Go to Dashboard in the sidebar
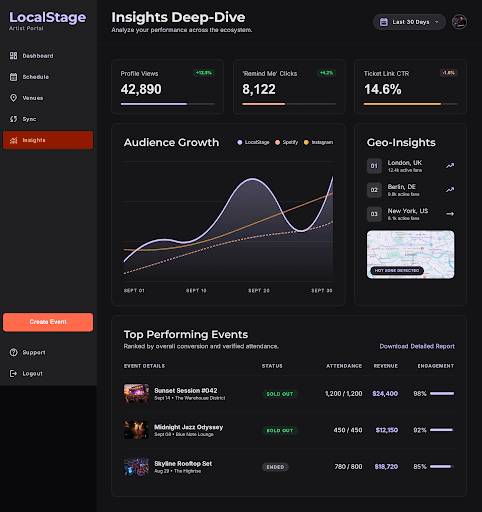The width and height of the screenshot is (482, 512). click(48, 56)
